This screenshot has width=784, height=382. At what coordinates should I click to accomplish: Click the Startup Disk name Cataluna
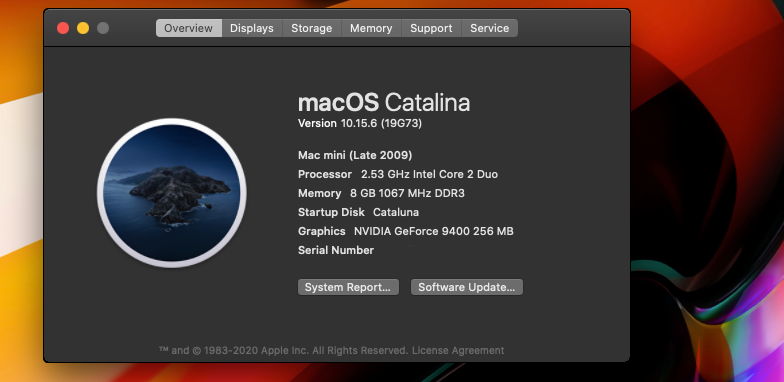point(396,212)
